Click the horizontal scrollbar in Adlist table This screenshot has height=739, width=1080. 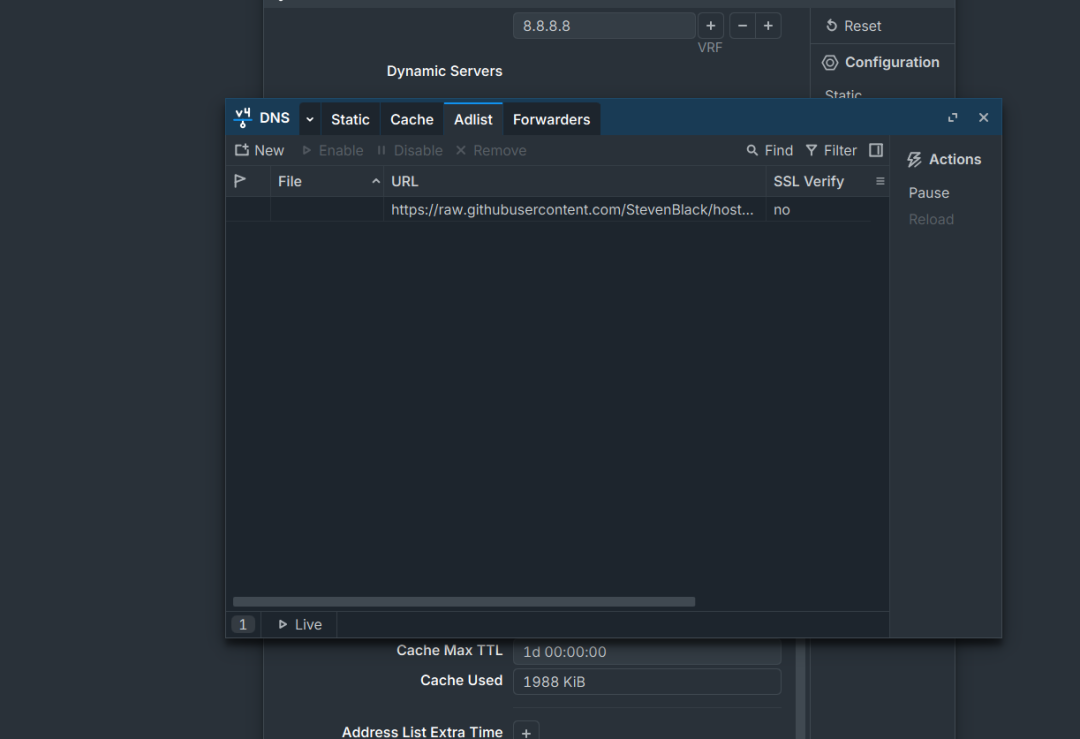[x=464, y=602]
